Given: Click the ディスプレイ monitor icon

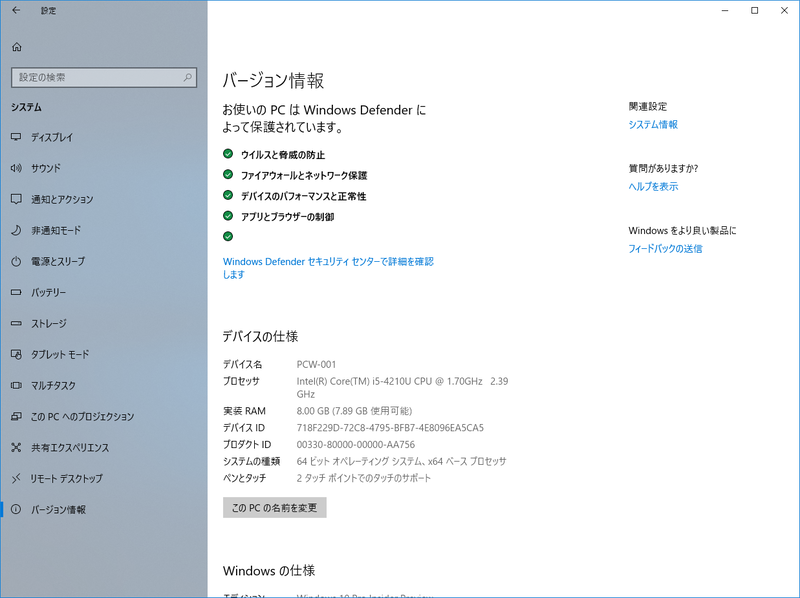Looking at the screenshot, I should coord(16,137).
